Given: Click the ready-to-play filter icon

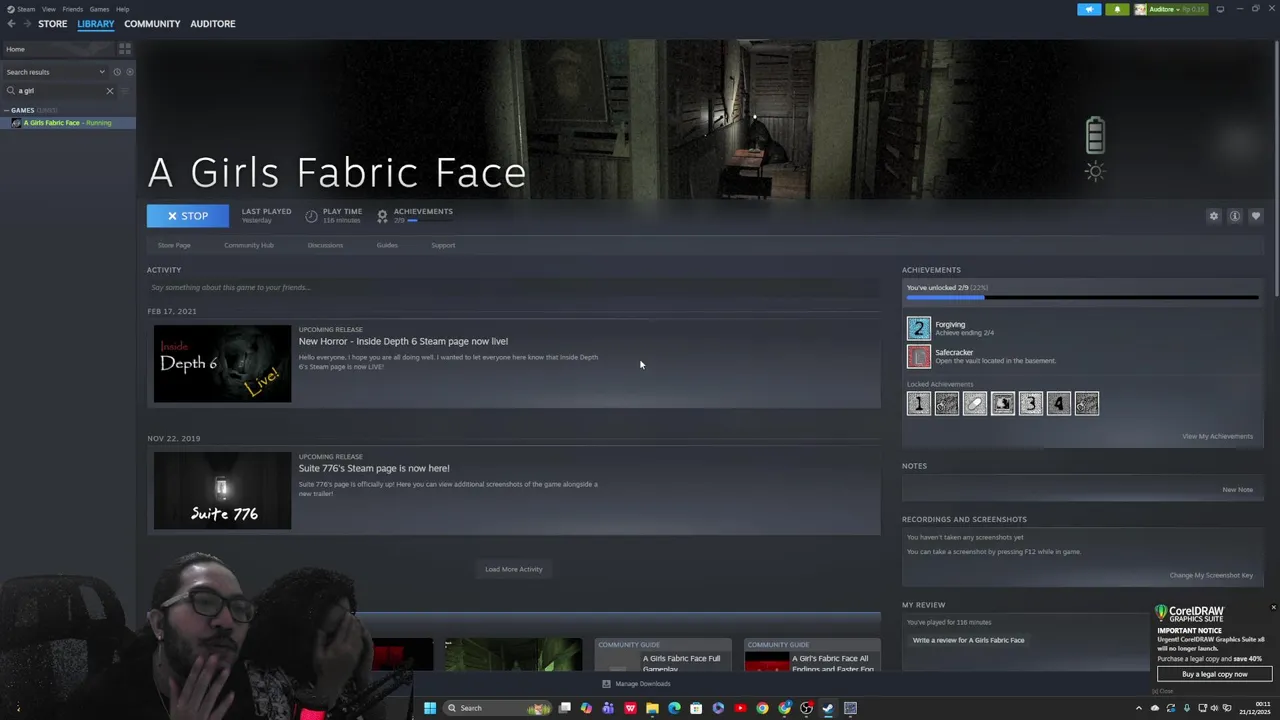Looking at the screenshot, I should click(x=129, y=72).
